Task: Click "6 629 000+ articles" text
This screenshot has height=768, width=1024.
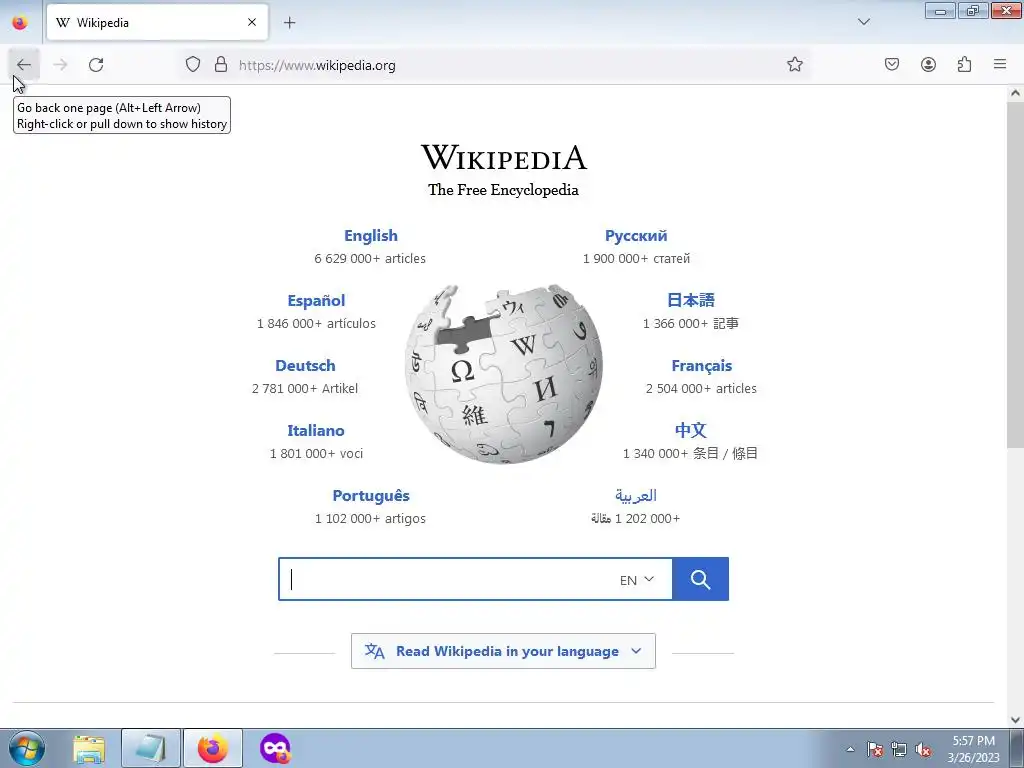Action: click(370, 259)
